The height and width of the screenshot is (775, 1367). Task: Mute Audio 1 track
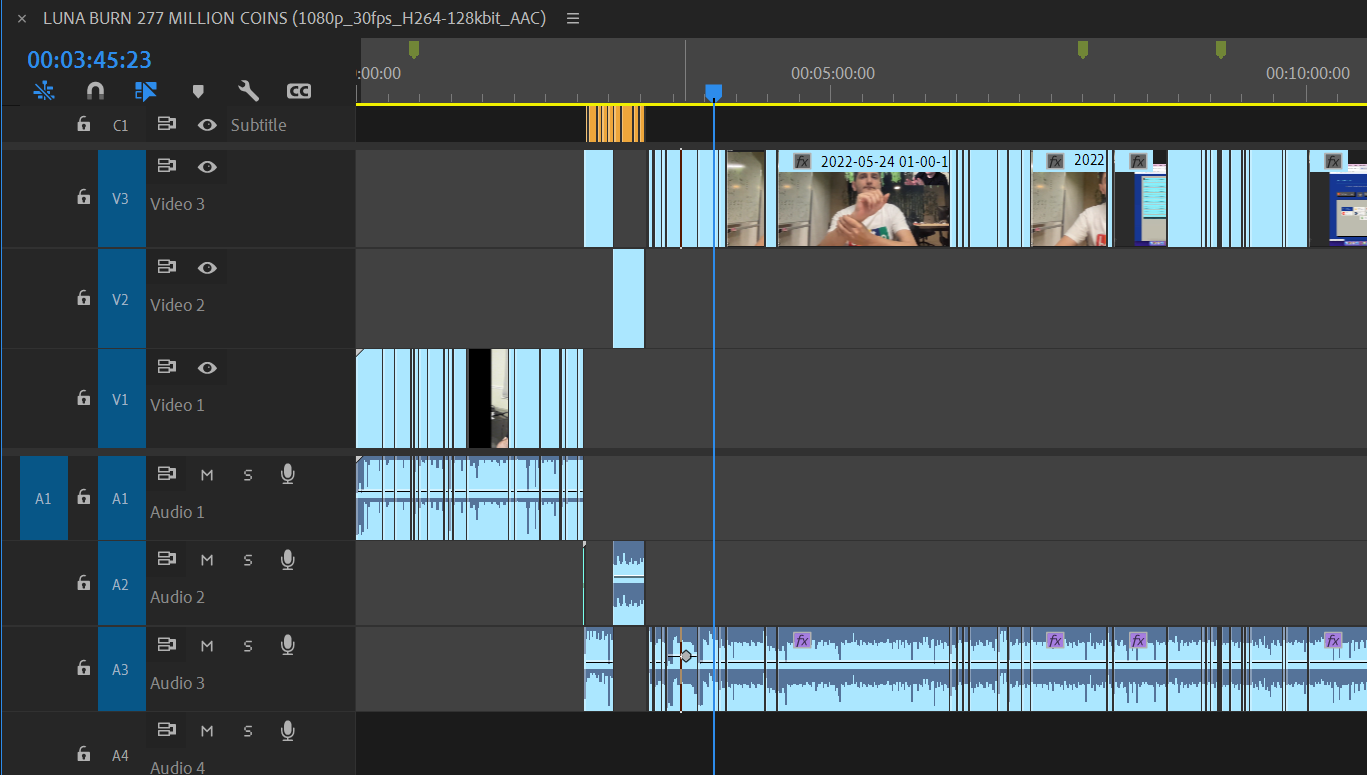(207, 475)
